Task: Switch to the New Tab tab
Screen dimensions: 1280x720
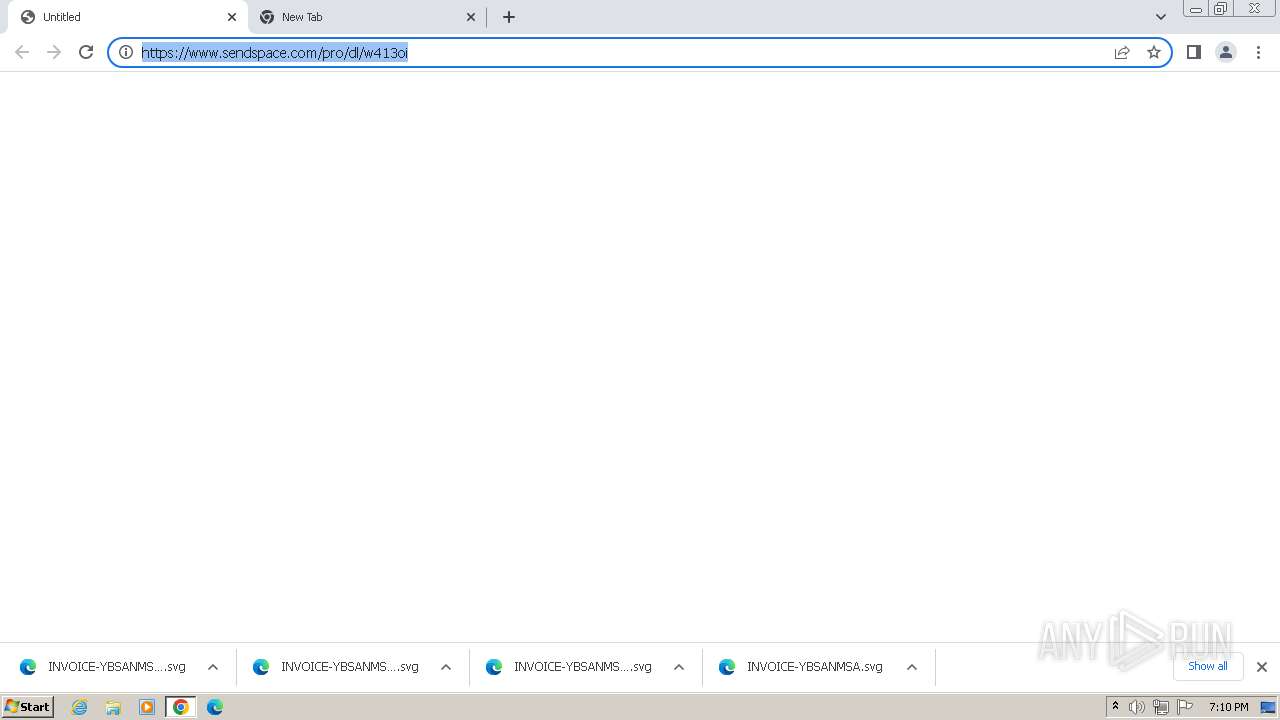Action: click(x=366, y=17)
